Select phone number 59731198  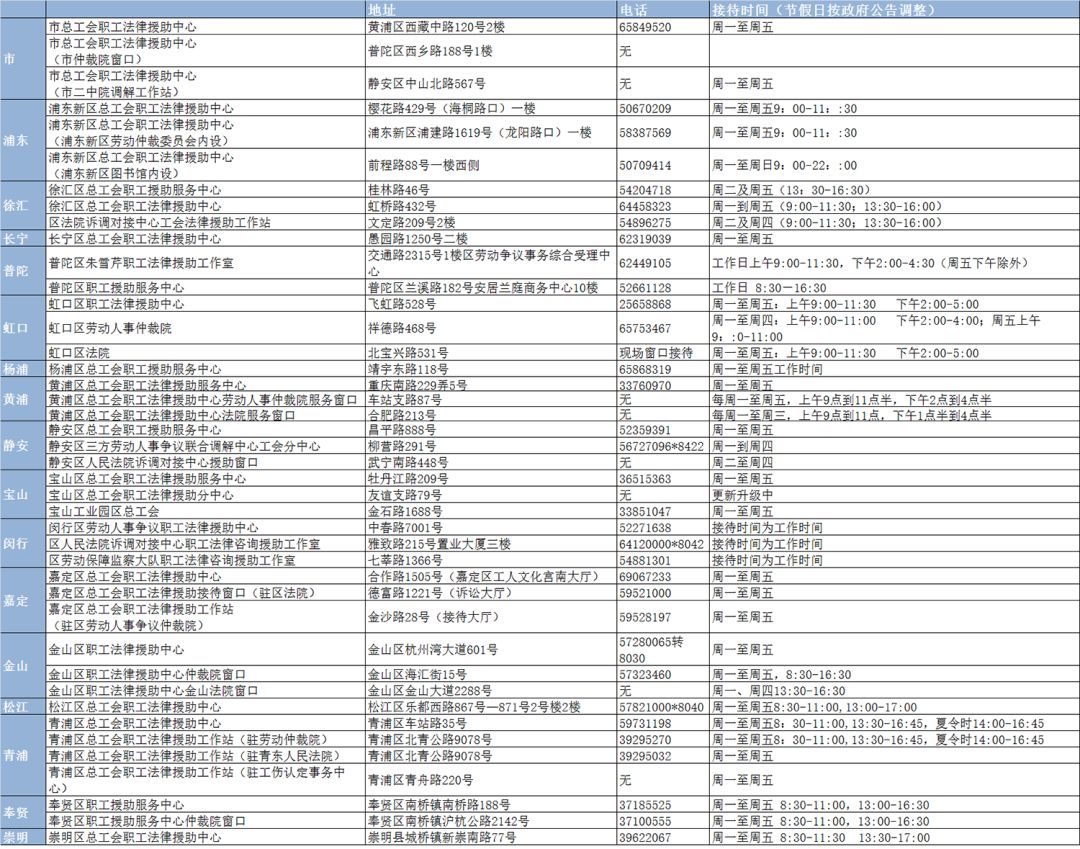point(645,724)
